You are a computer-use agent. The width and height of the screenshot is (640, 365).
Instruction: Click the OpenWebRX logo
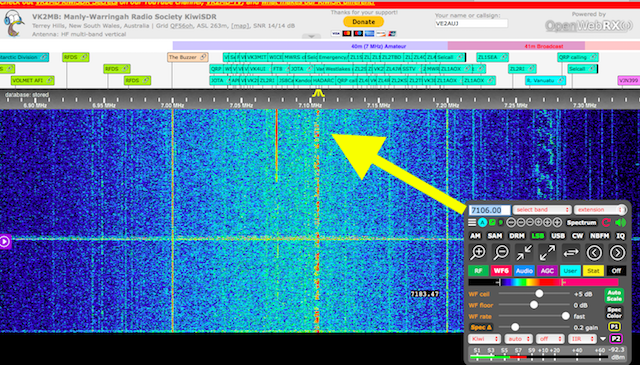click(588, 26)
